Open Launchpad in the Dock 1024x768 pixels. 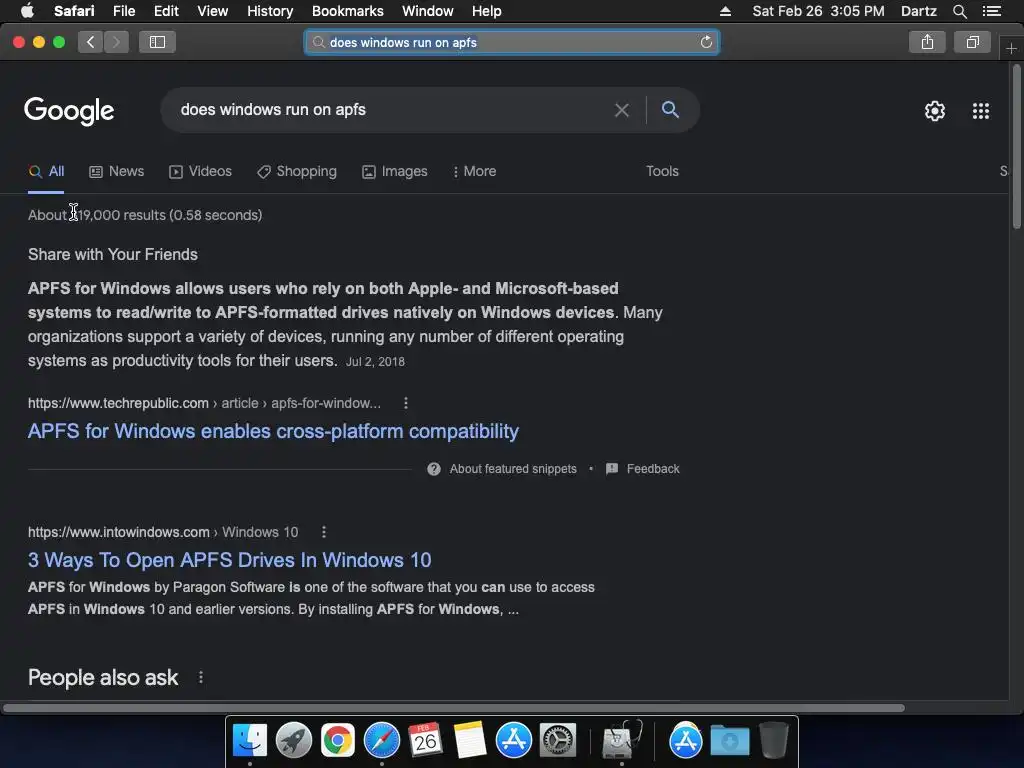point(294,741)
